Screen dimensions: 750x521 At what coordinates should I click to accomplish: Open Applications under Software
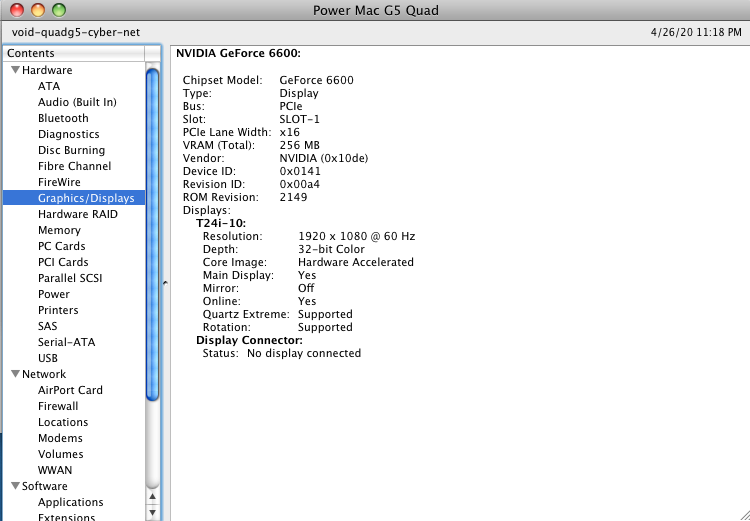click(71, 502)
